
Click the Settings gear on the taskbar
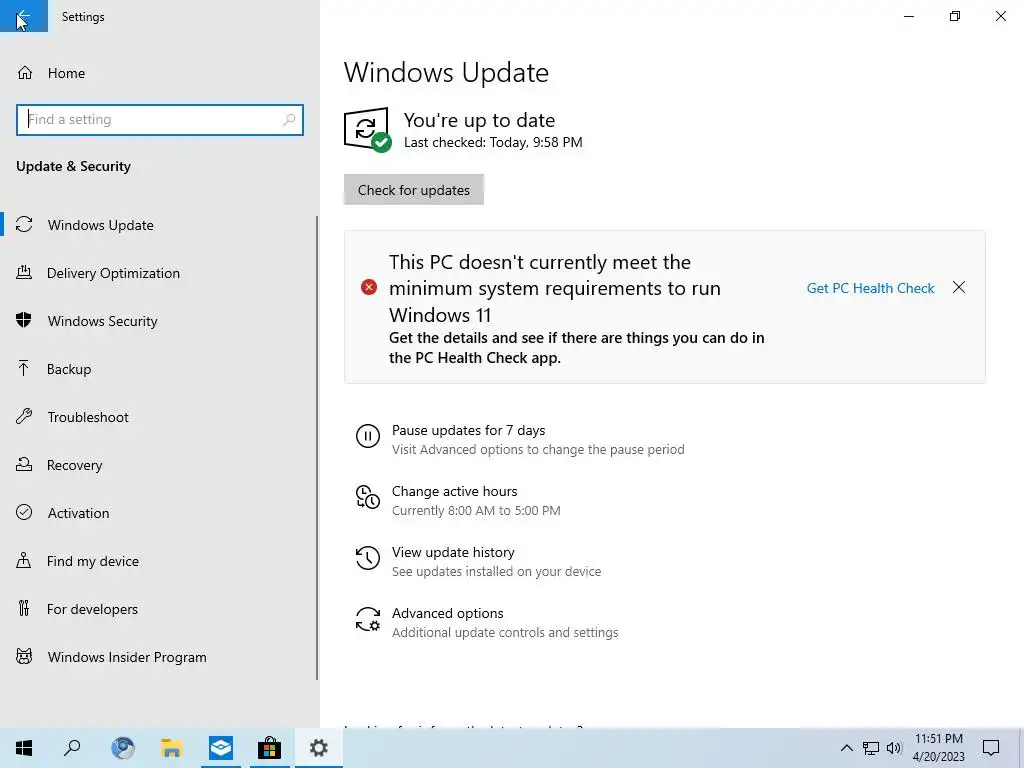[319, 748]
